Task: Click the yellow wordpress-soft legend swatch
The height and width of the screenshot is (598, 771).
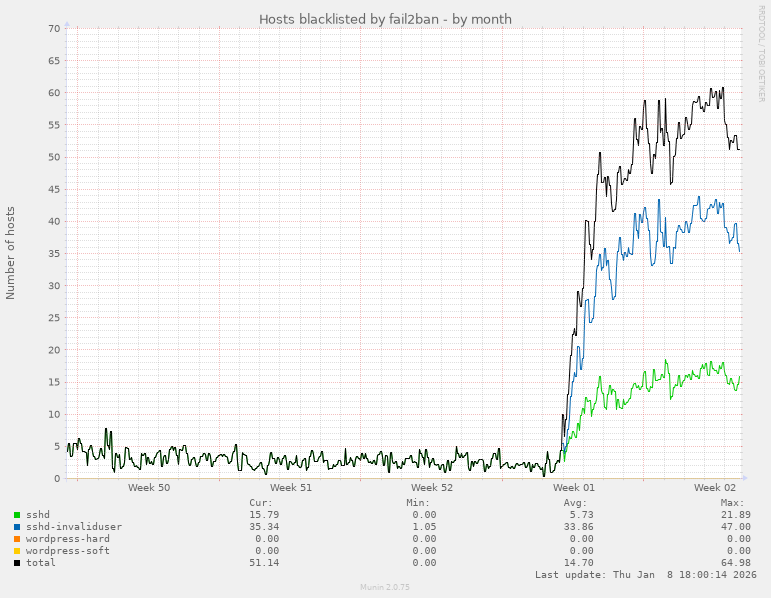Action: (17, 551)
